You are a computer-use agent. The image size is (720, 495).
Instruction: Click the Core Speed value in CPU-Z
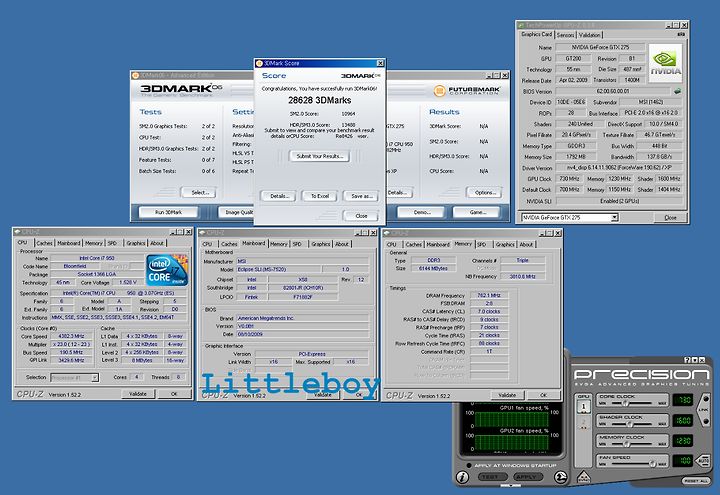point(72,336)
